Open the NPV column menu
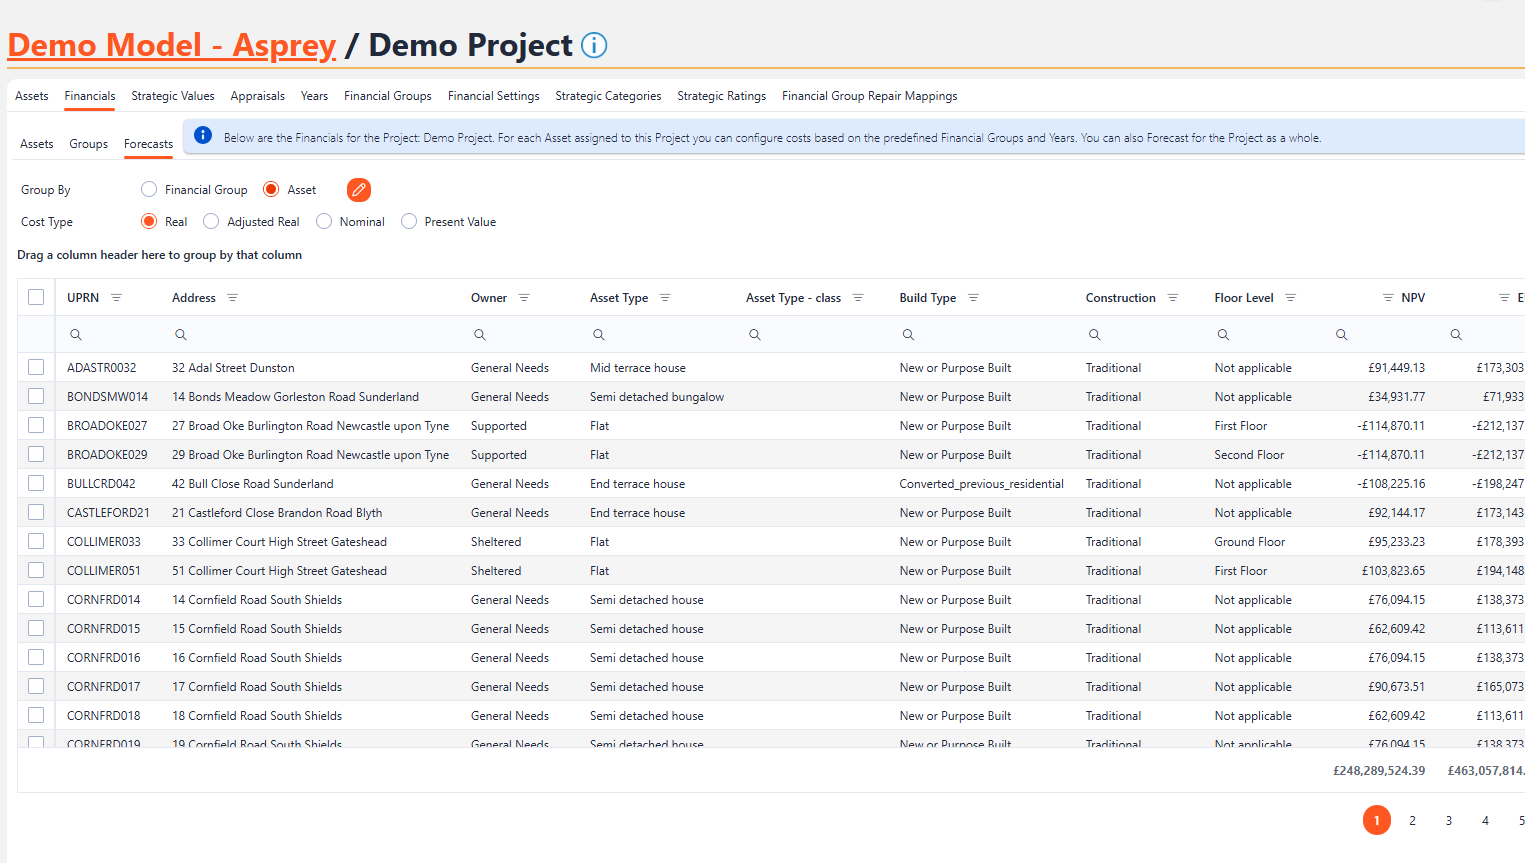Screen dimensions: 1525x863 (x=1388, y=298)
